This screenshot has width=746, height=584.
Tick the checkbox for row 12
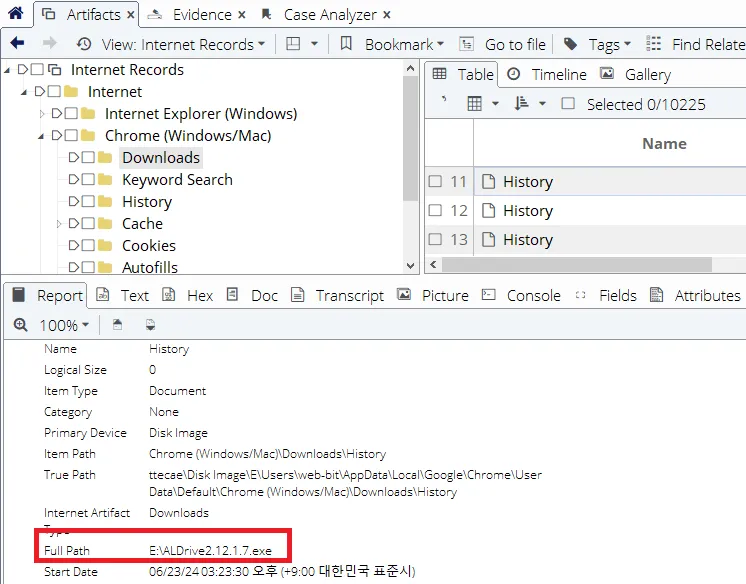[435, 211]
